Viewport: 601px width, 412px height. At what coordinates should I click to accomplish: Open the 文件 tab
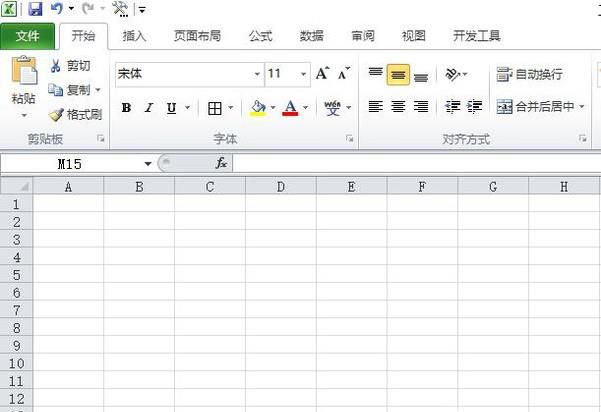[28, 36]
